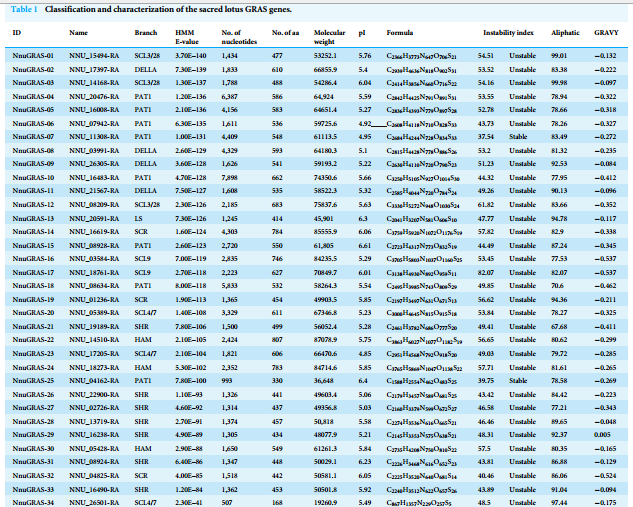Click the 'Aliphatic' column header

(x=565, y=33)
